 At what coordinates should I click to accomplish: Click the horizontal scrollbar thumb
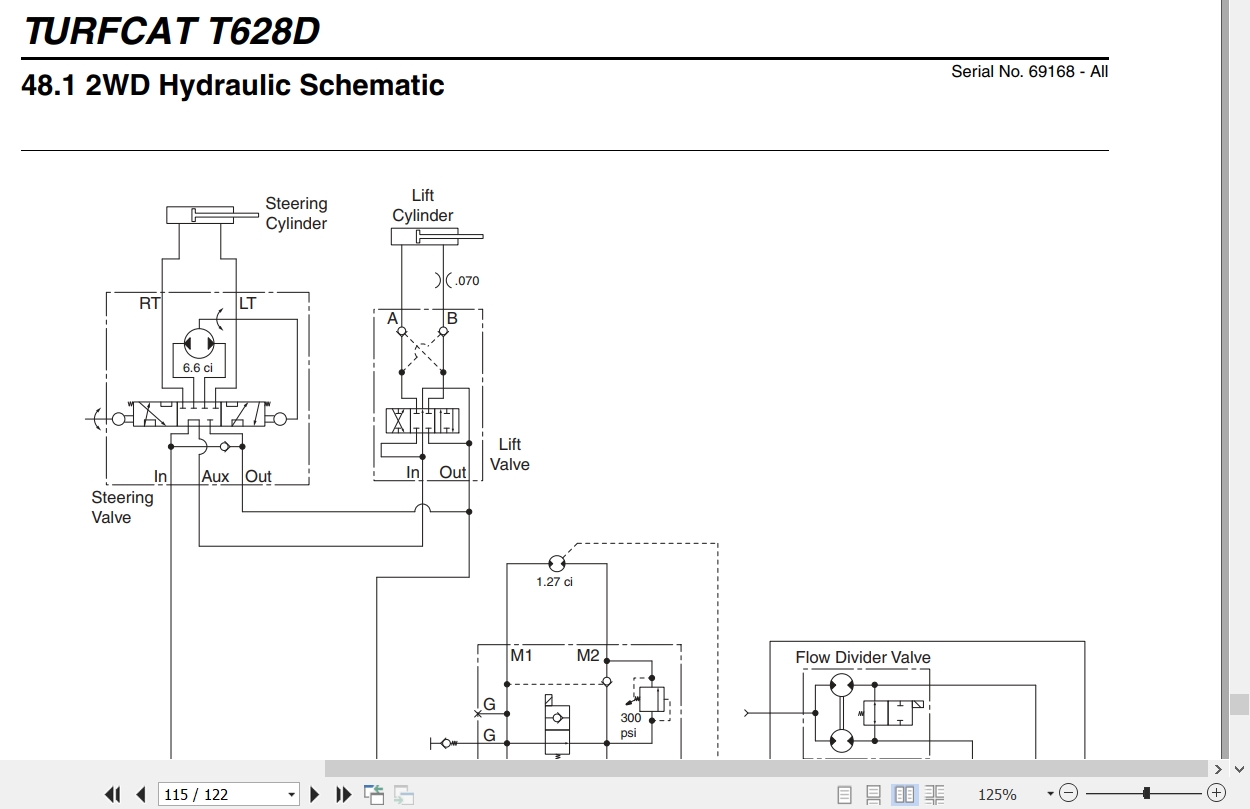pos(765,769)
